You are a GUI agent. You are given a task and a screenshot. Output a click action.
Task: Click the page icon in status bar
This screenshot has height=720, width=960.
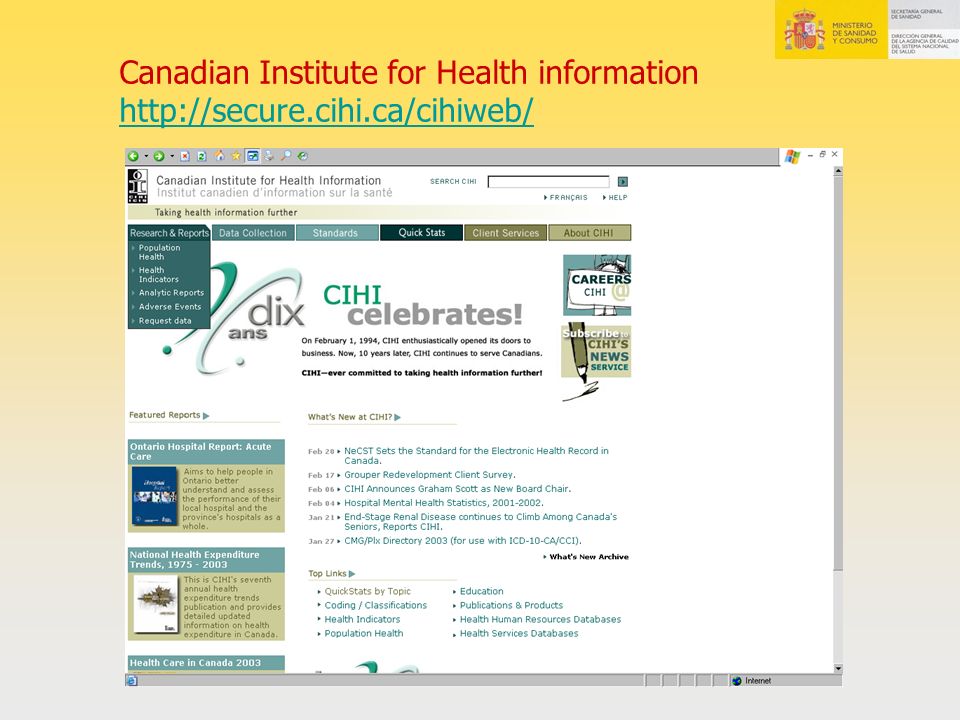[x=132, y=680]
